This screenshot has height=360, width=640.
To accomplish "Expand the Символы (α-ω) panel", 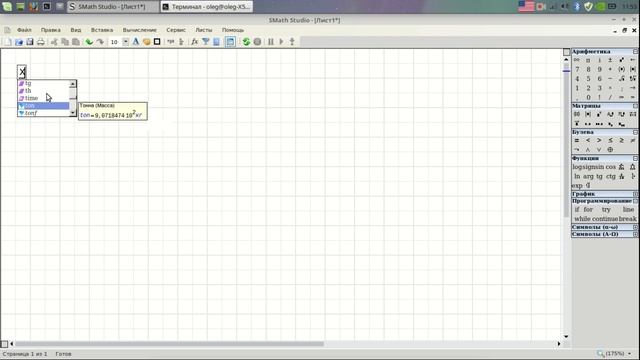I will tap(636, 227).
